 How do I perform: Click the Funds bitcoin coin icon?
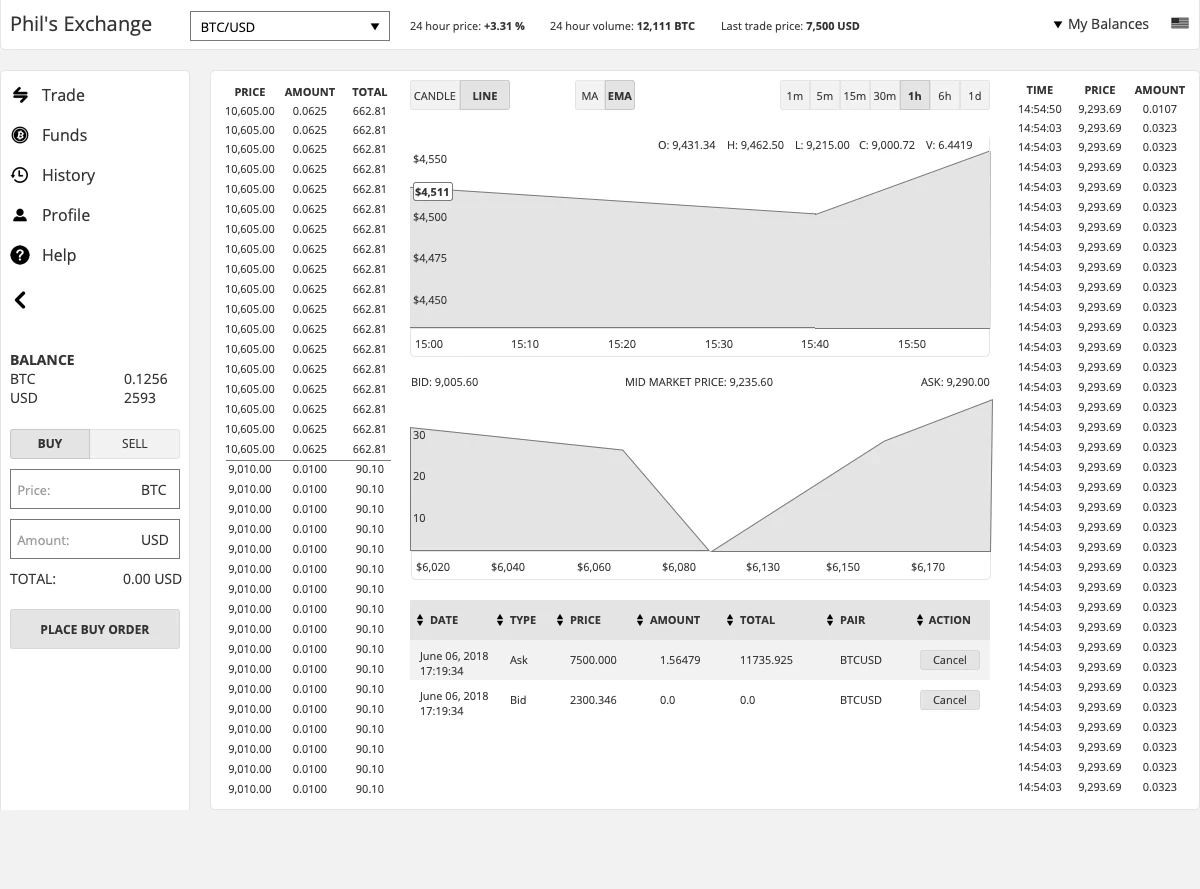pyautogui.click(x=20, y=135)
